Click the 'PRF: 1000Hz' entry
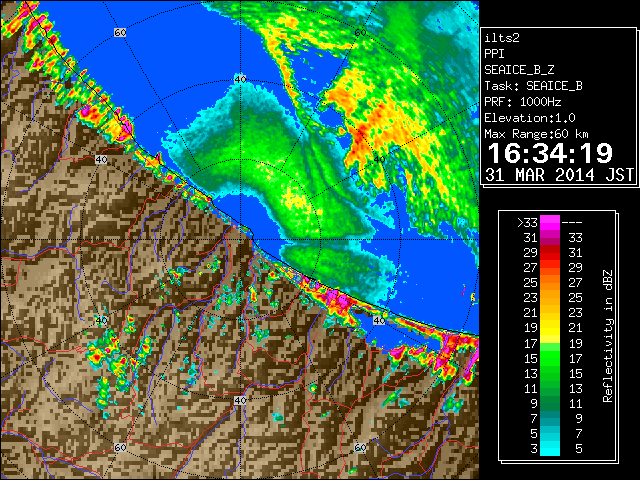This screenshot has width=640, height=480. click(523, 102)
